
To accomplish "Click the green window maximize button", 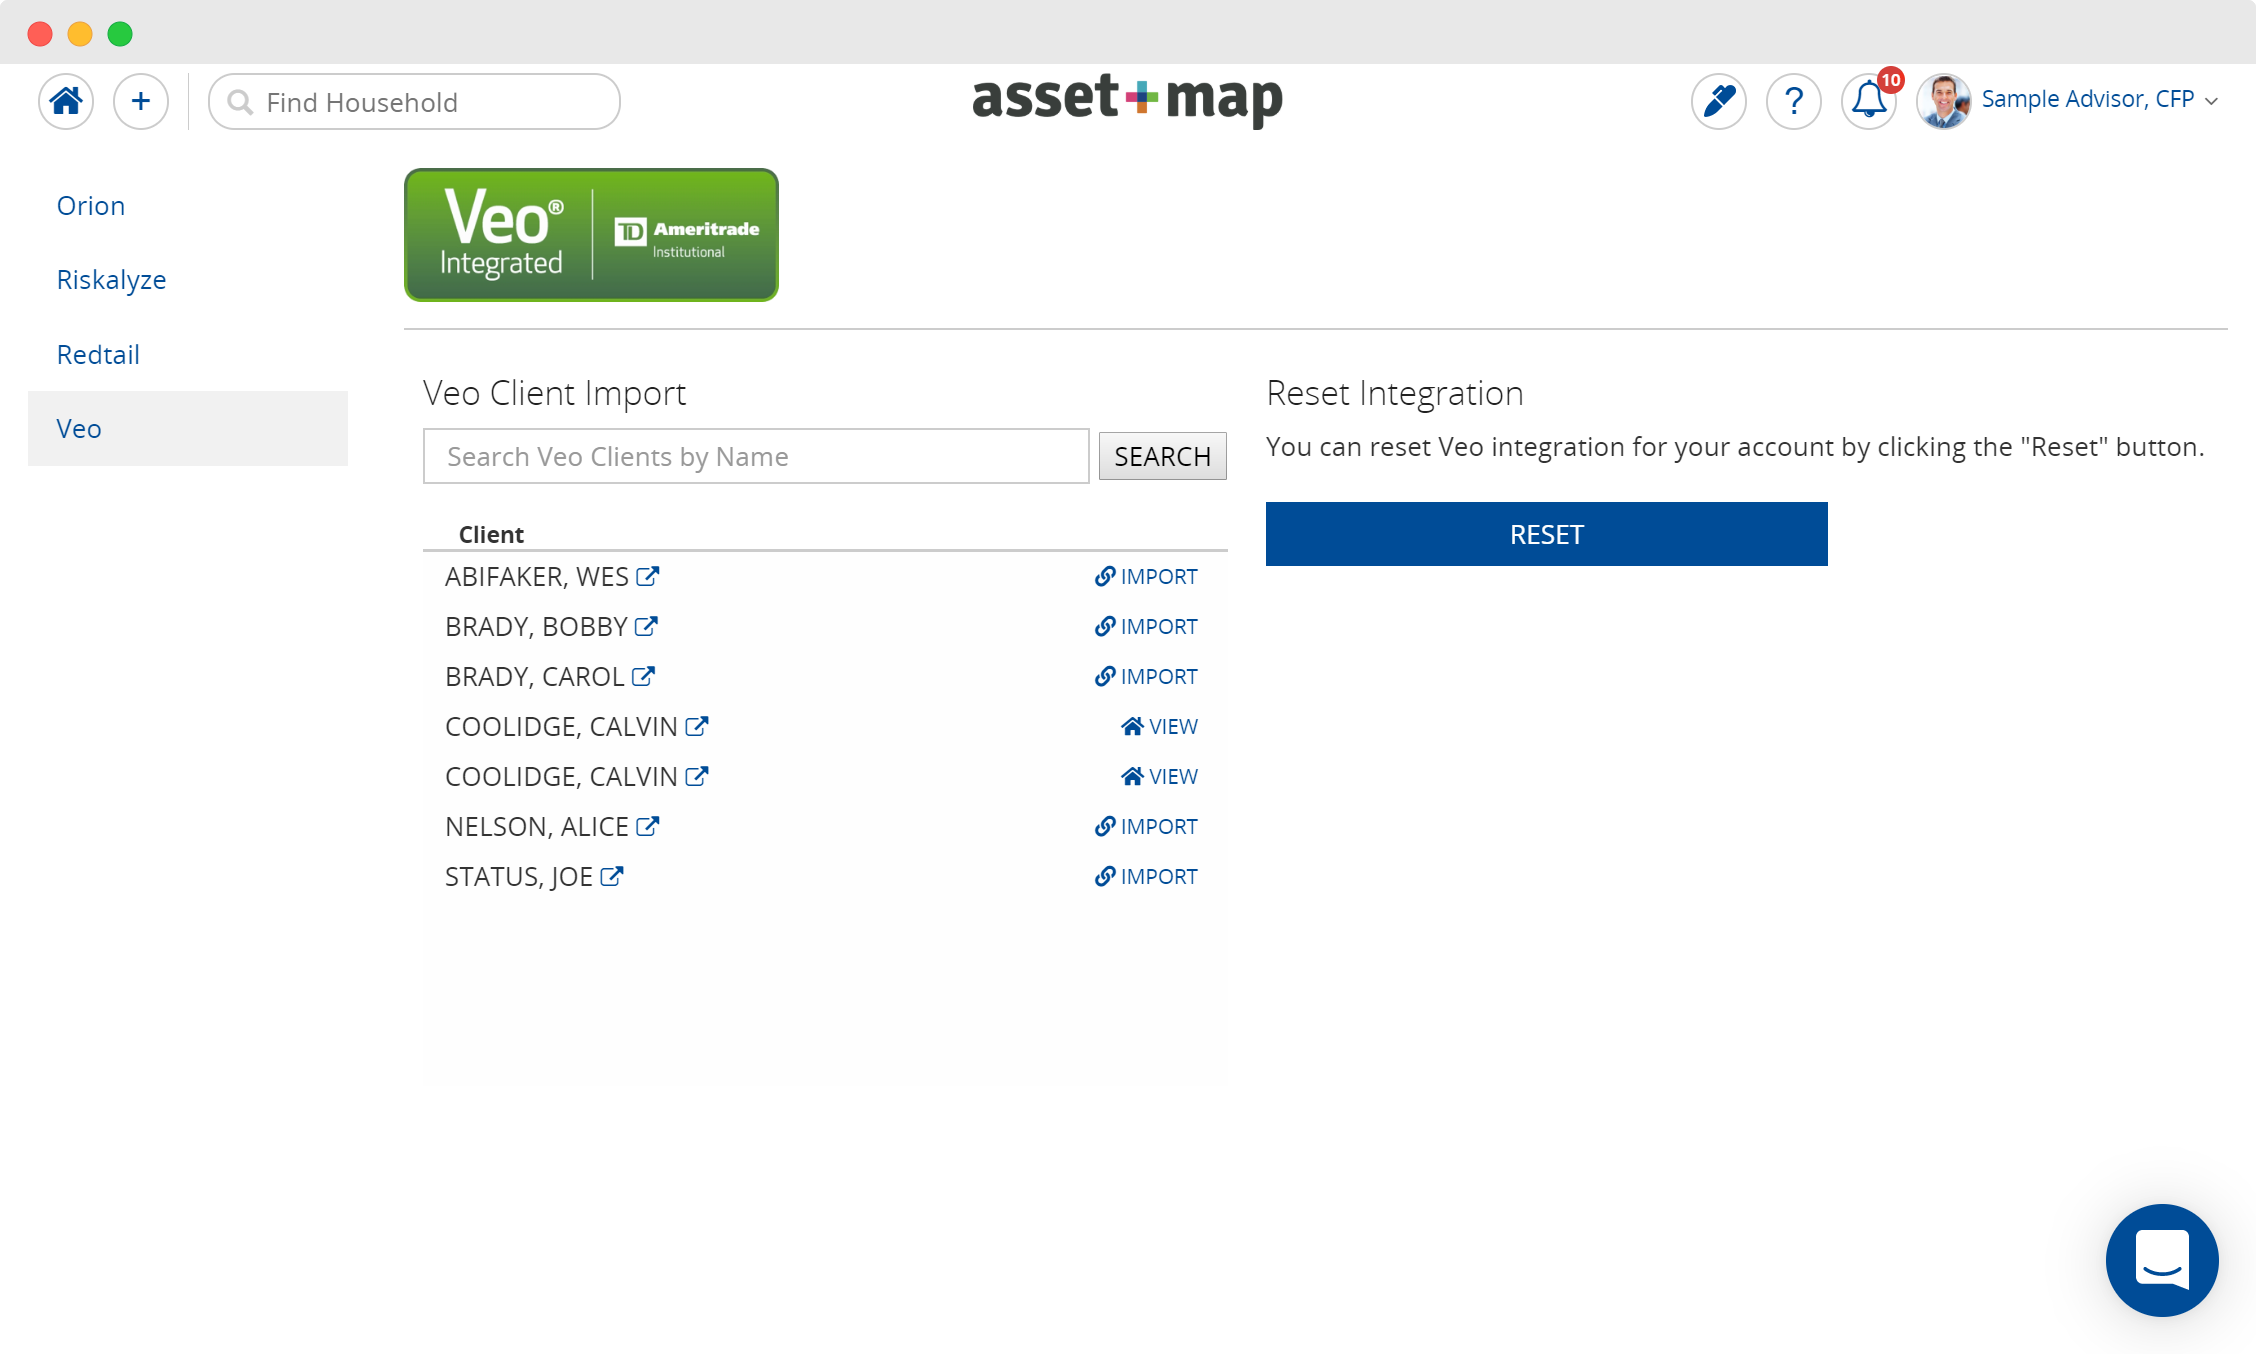I will pyautogui.click(x=120, y=34).
